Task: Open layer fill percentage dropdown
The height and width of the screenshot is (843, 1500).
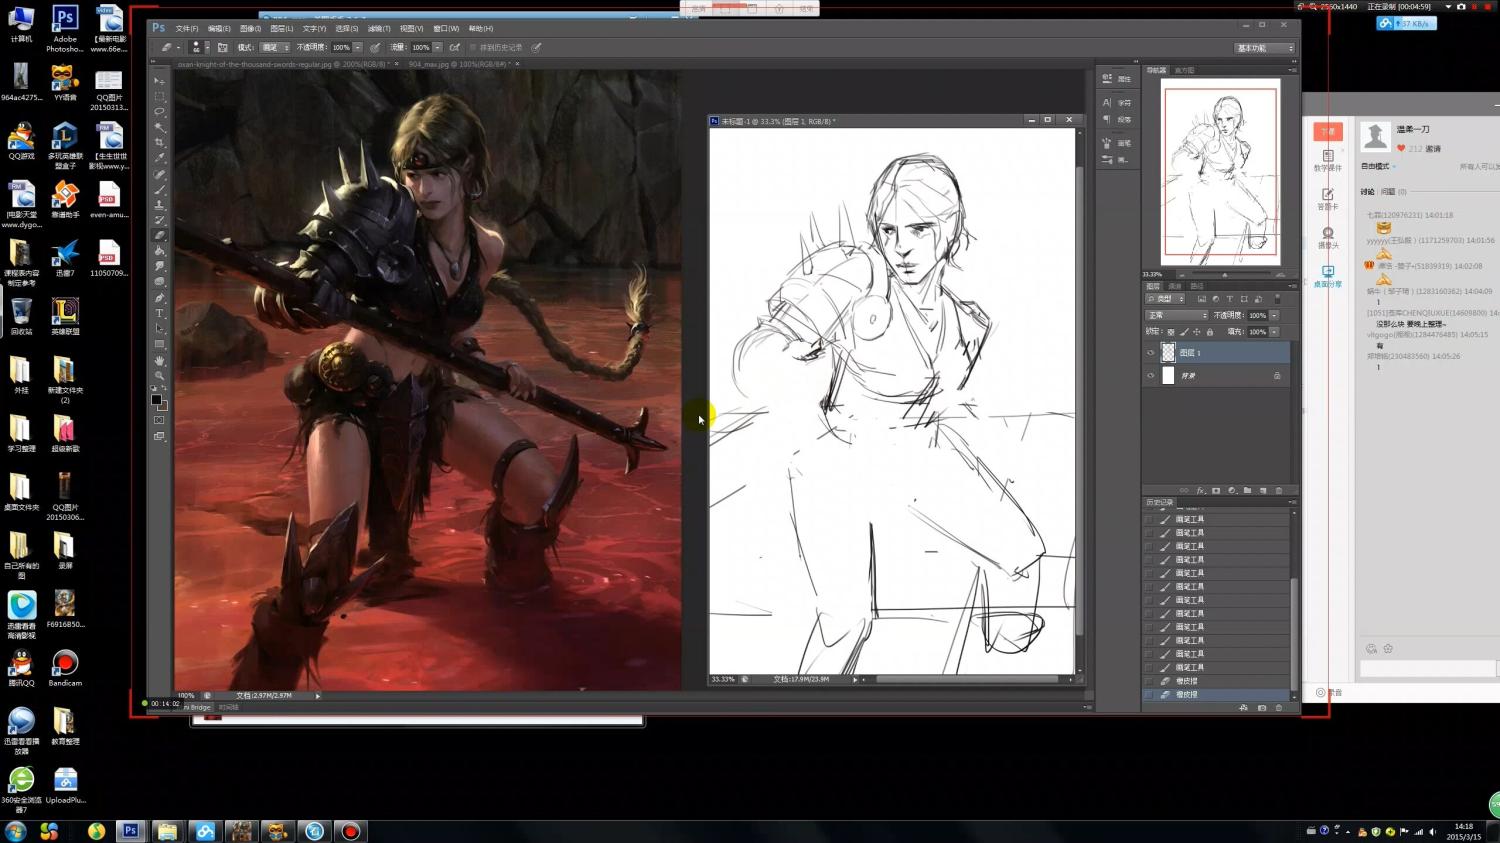Action: [x=1274, y=332]
